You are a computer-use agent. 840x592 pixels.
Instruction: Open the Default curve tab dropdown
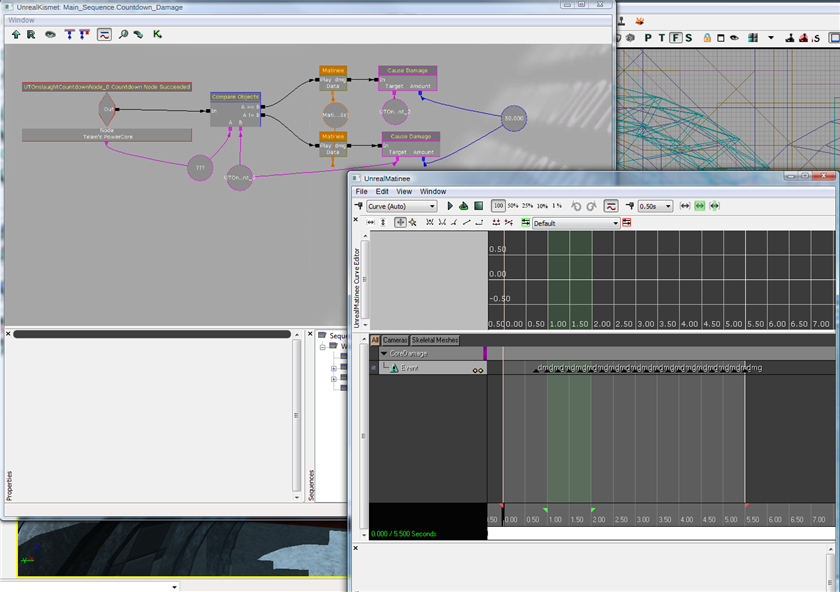point(576,223)
